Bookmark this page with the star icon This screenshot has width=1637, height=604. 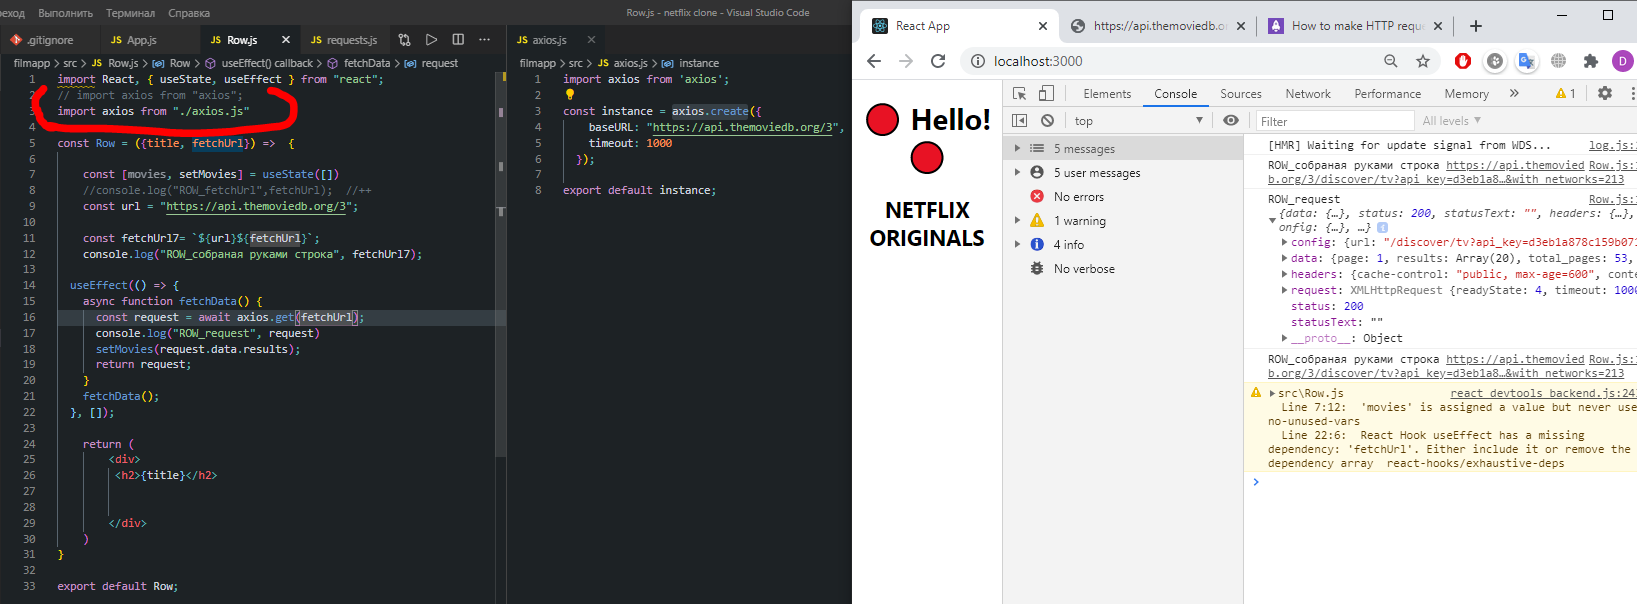tap(1423, 61)
